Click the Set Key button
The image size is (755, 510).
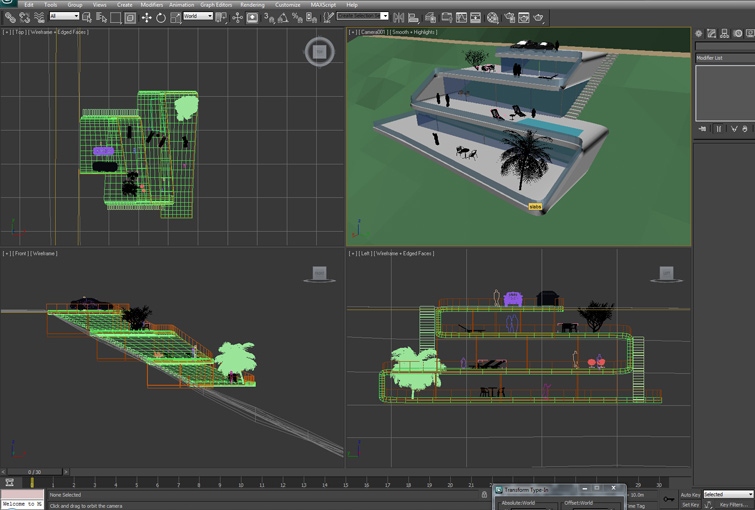pyautogui.click(x=690, y=504)
